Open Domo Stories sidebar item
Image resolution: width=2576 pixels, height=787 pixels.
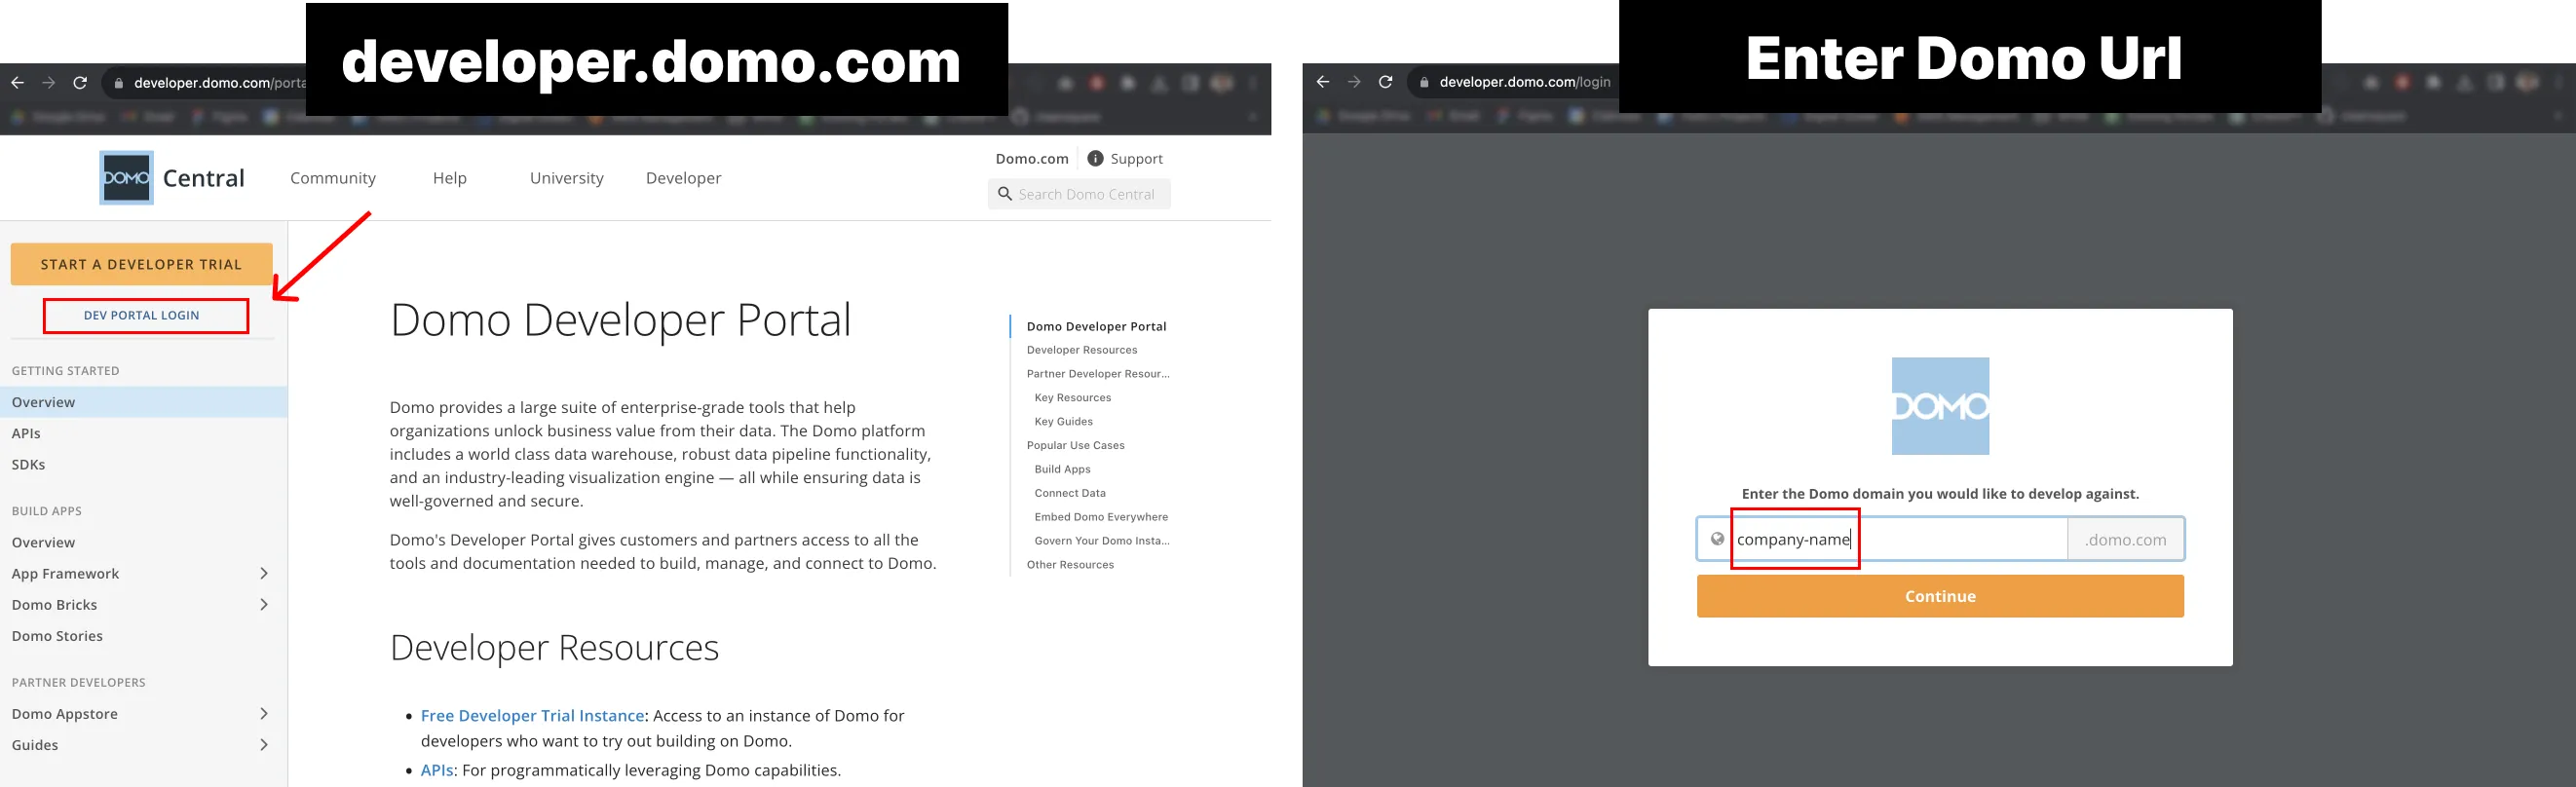(x=57, y=635)
